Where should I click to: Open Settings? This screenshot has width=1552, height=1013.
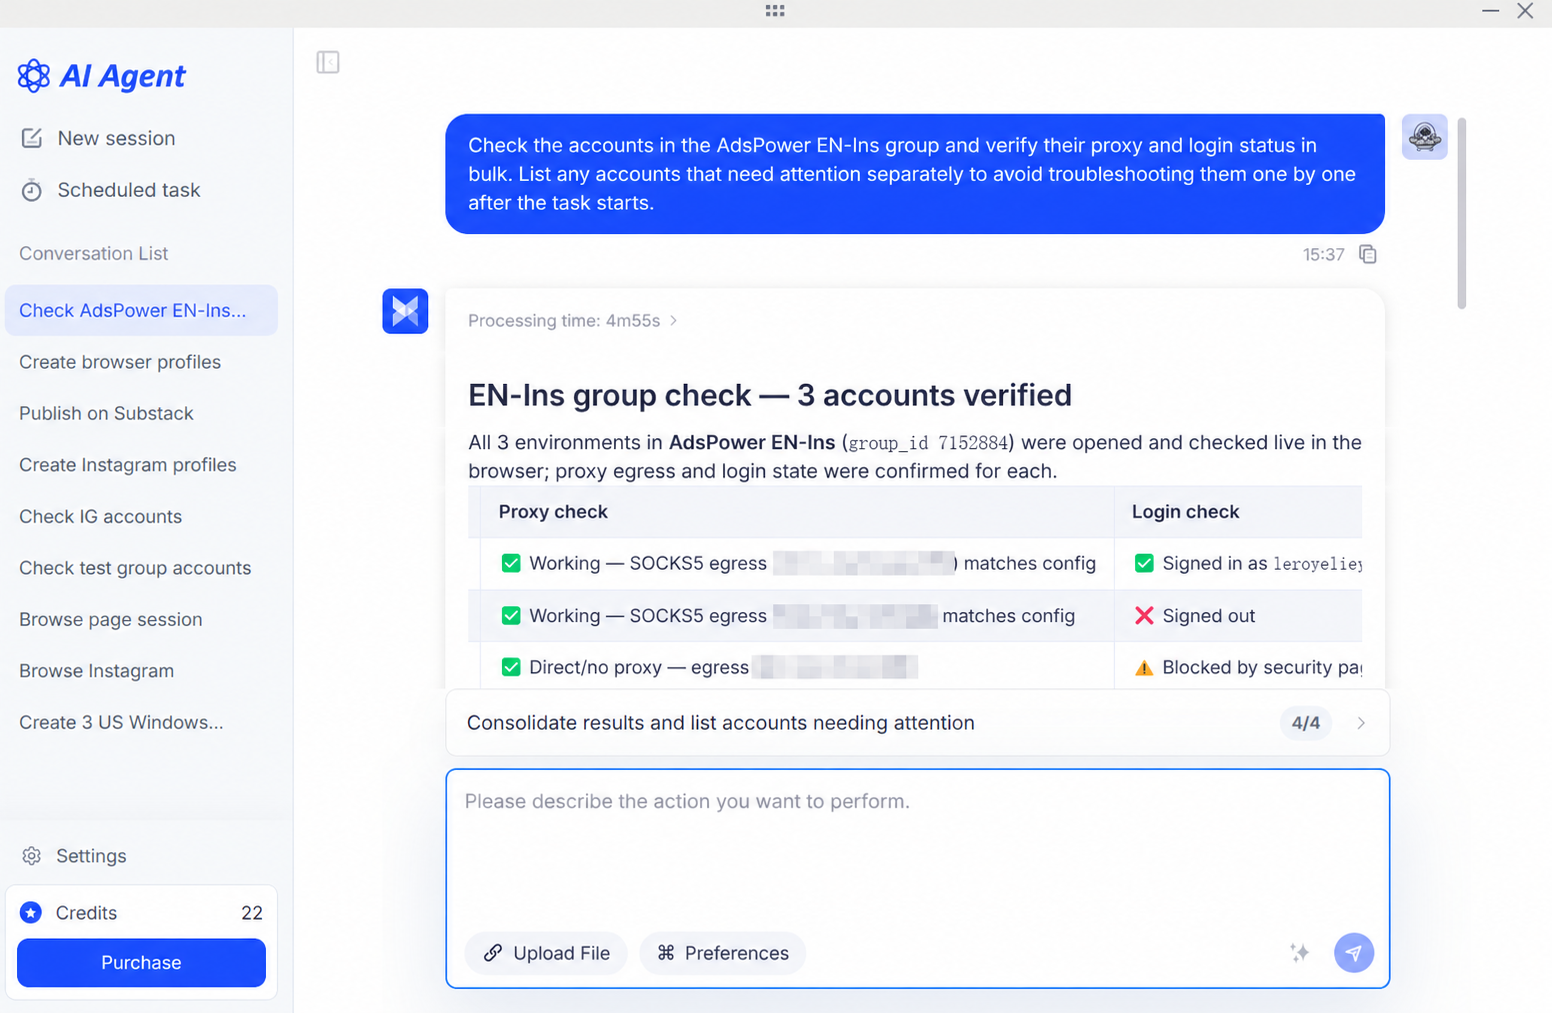click(x=75, y=856)
